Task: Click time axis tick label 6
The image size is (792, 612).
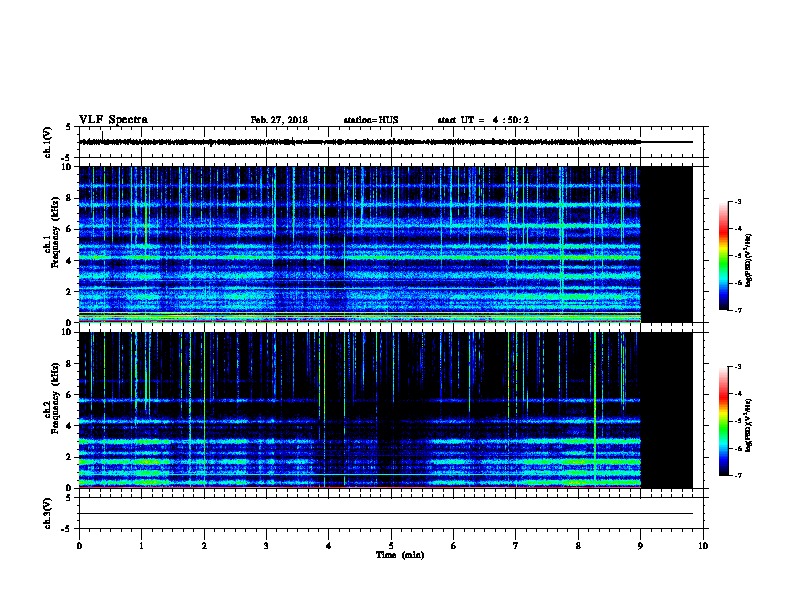Action: pos(453,546)
